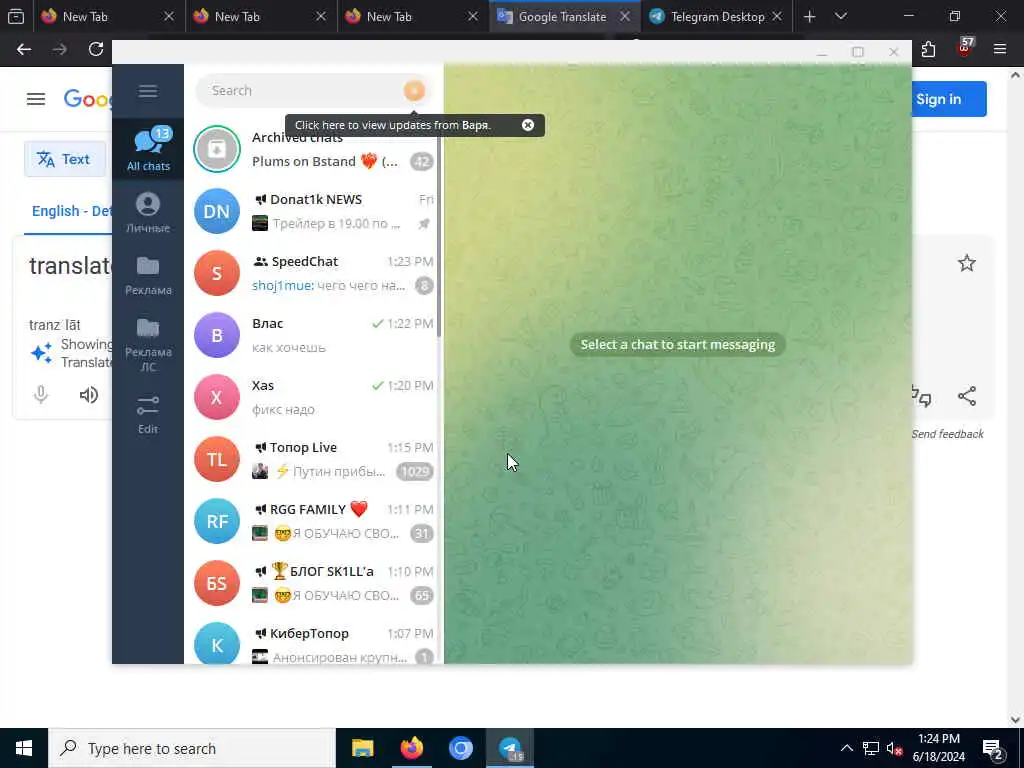
Task: Click the DN avatar of Donat1k NEWS
Action: [217, 211]
